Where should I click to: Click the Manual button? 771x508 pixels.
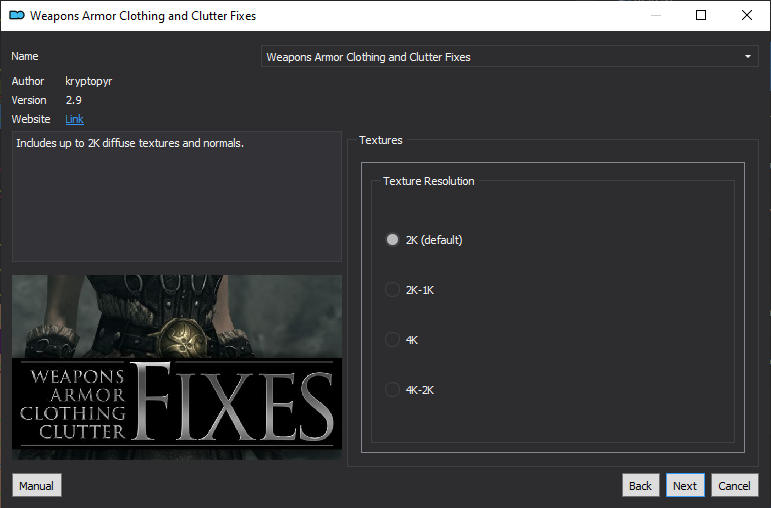pyautogui.click(x=37, y=485)
